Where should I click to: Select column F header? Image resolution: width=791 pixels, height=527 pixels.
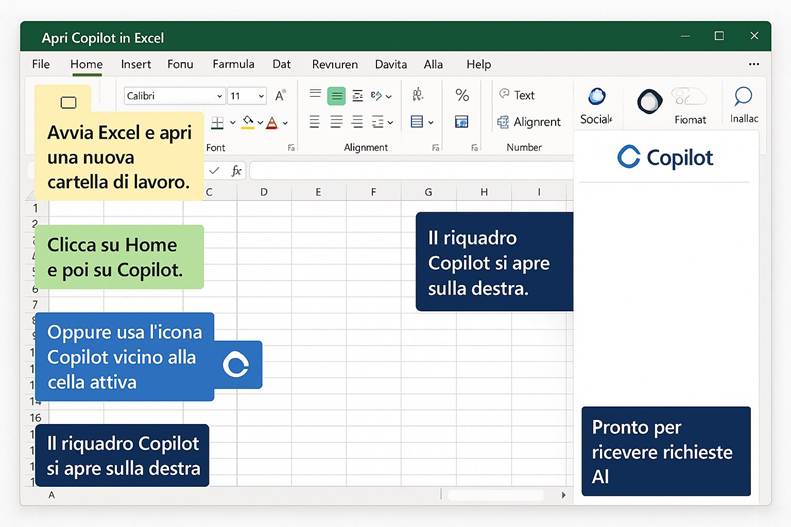373,192
